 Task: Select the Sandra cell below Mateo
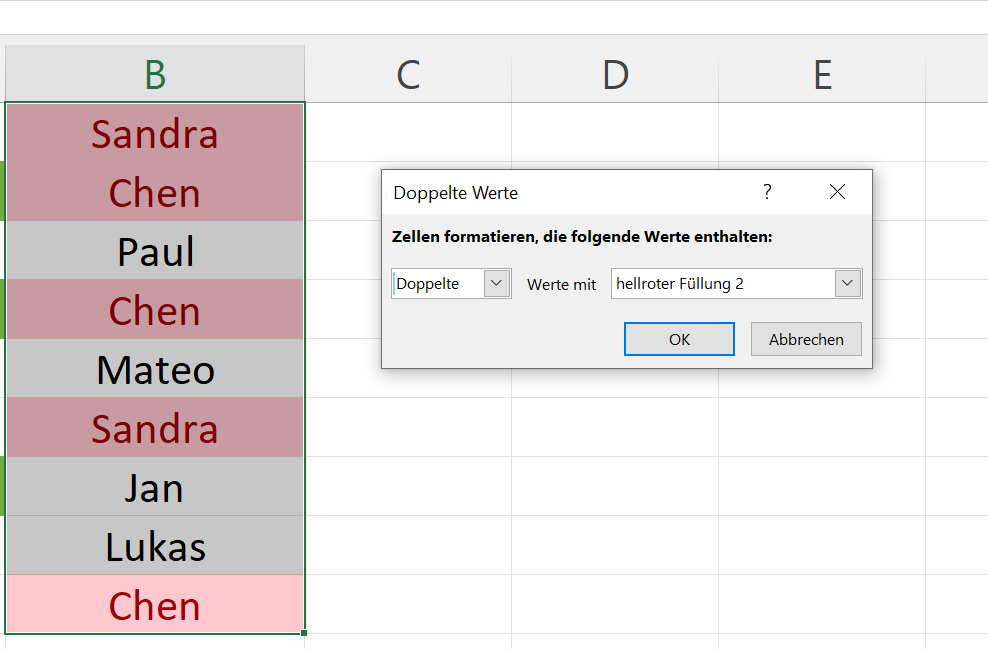155,428
